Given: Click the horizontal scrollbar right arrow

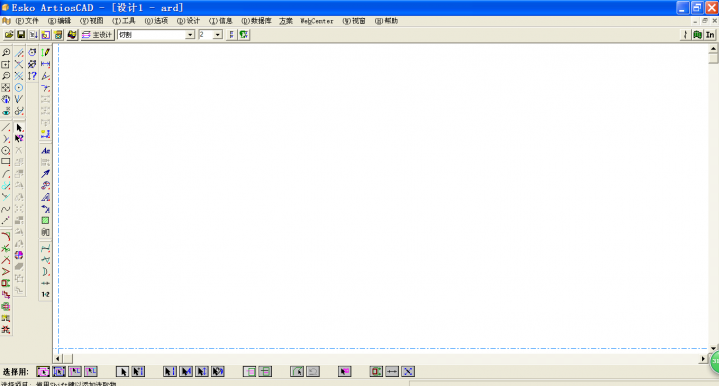Looking at the screenshot, I should pos(703,358).
